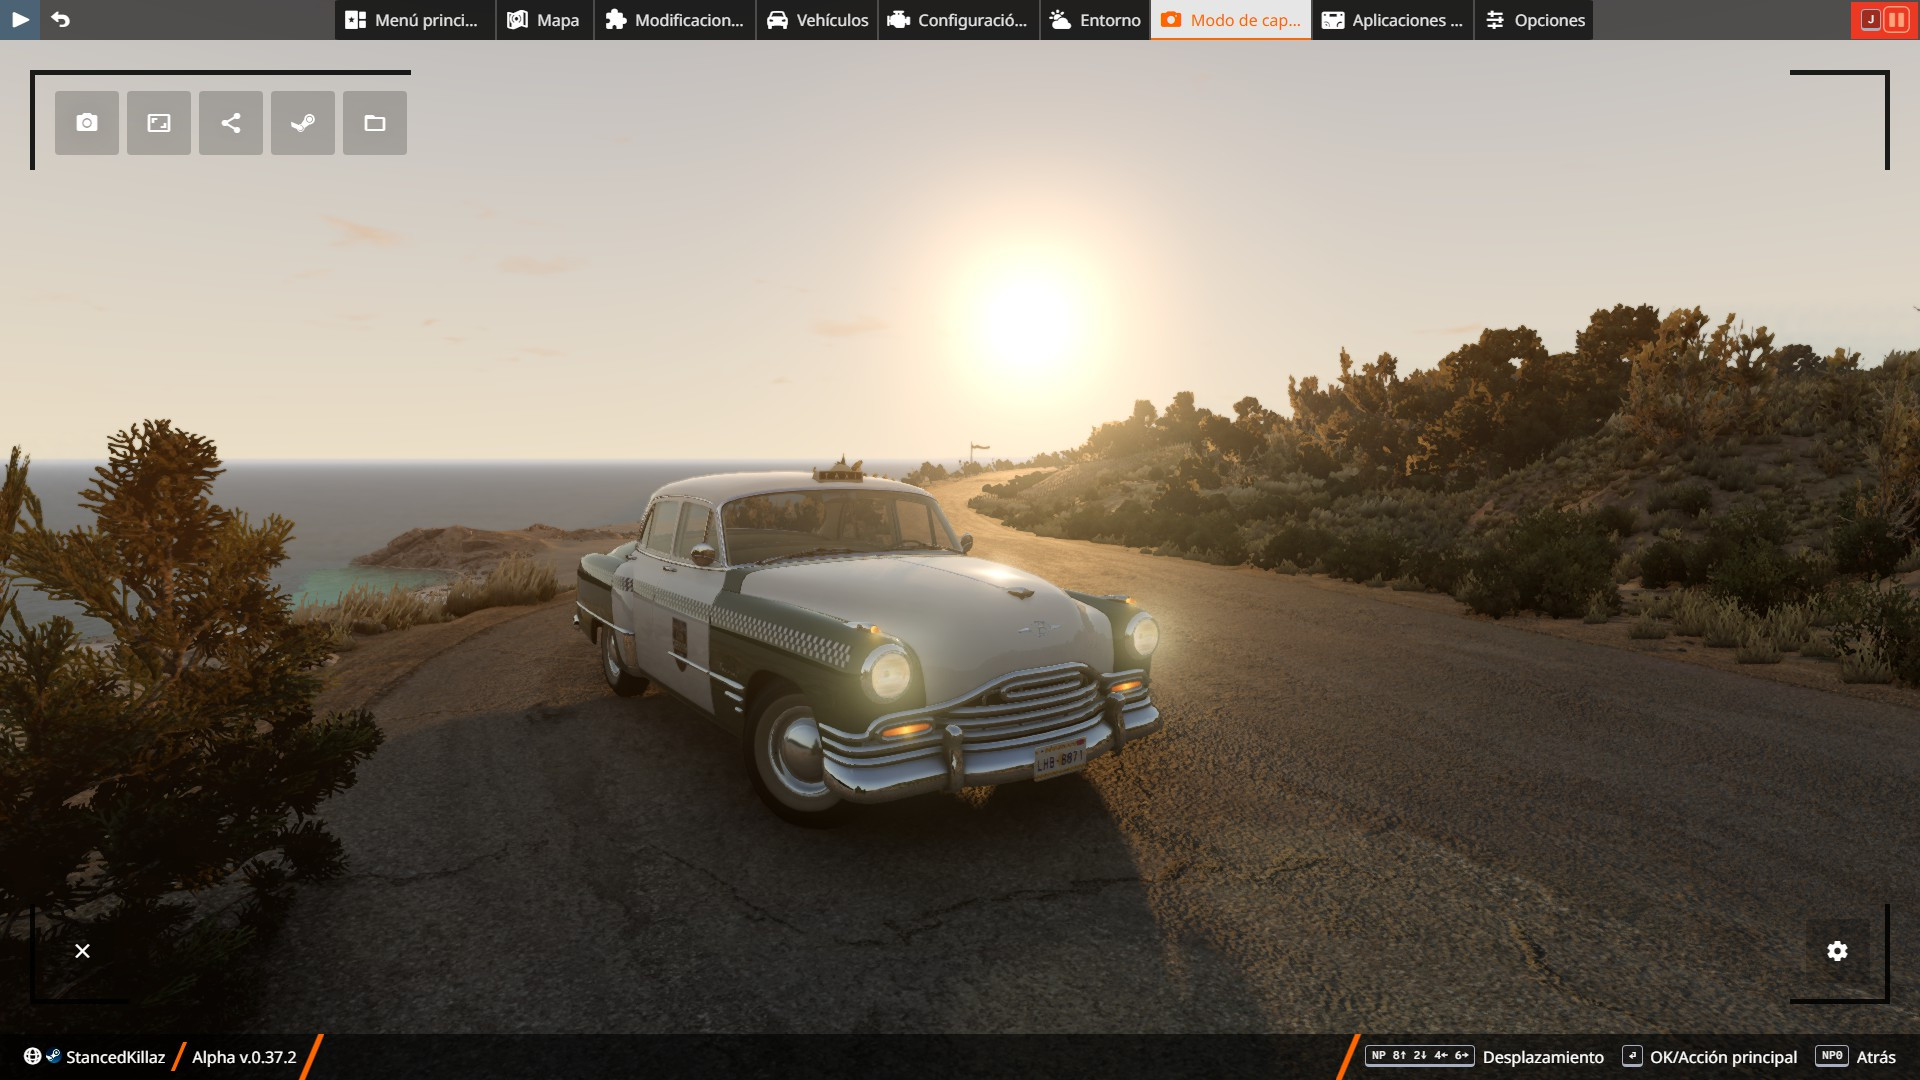Open the Aplicaciones tab
This screenshot has height=1080, width=1920.
(1393, 20)
